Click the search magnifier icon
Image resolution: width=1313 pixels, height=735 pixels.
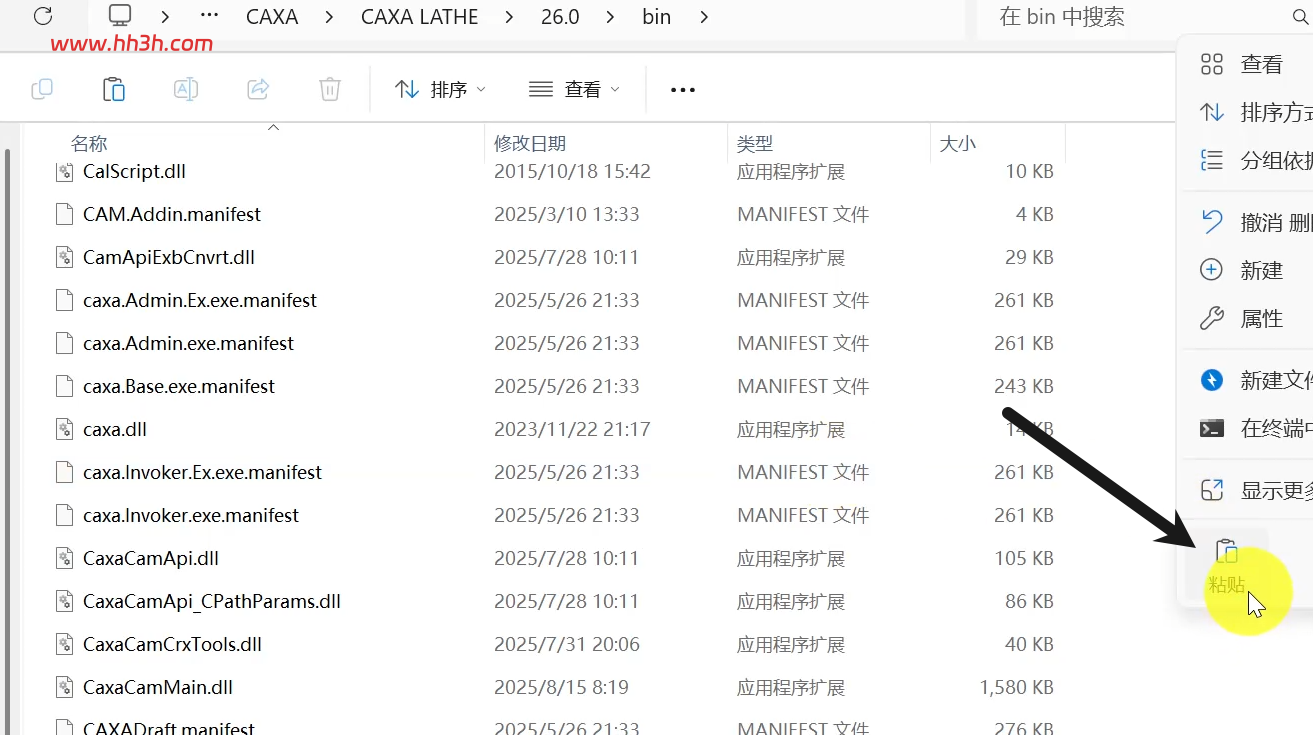(x=1300, y=17)
